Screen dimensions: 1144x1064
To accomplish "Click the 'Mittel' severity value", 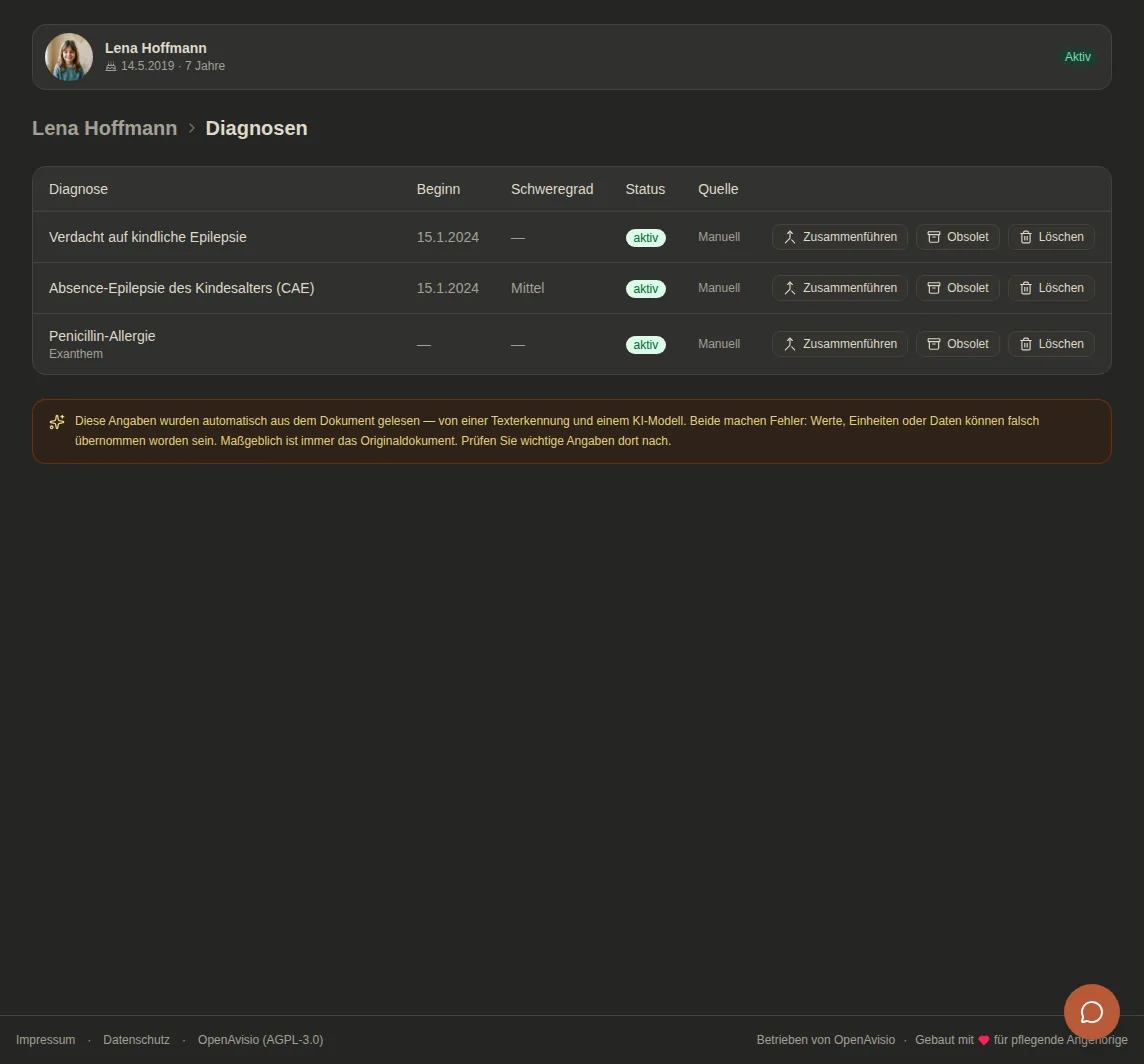I will coord(527,288).
